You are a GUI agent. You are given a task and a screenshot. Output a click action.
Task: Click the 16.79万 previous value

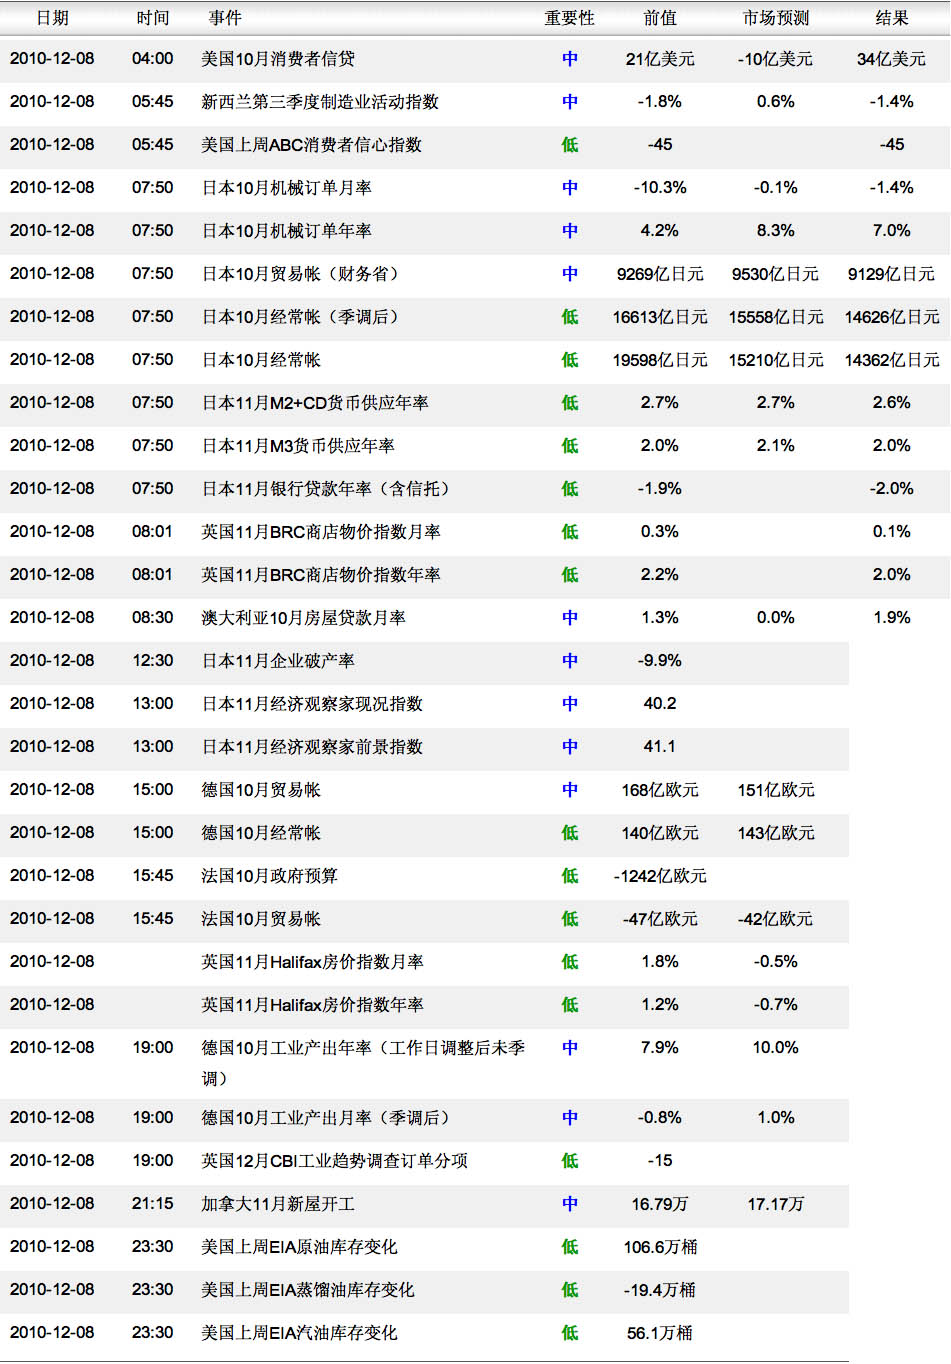point(660,1204)
